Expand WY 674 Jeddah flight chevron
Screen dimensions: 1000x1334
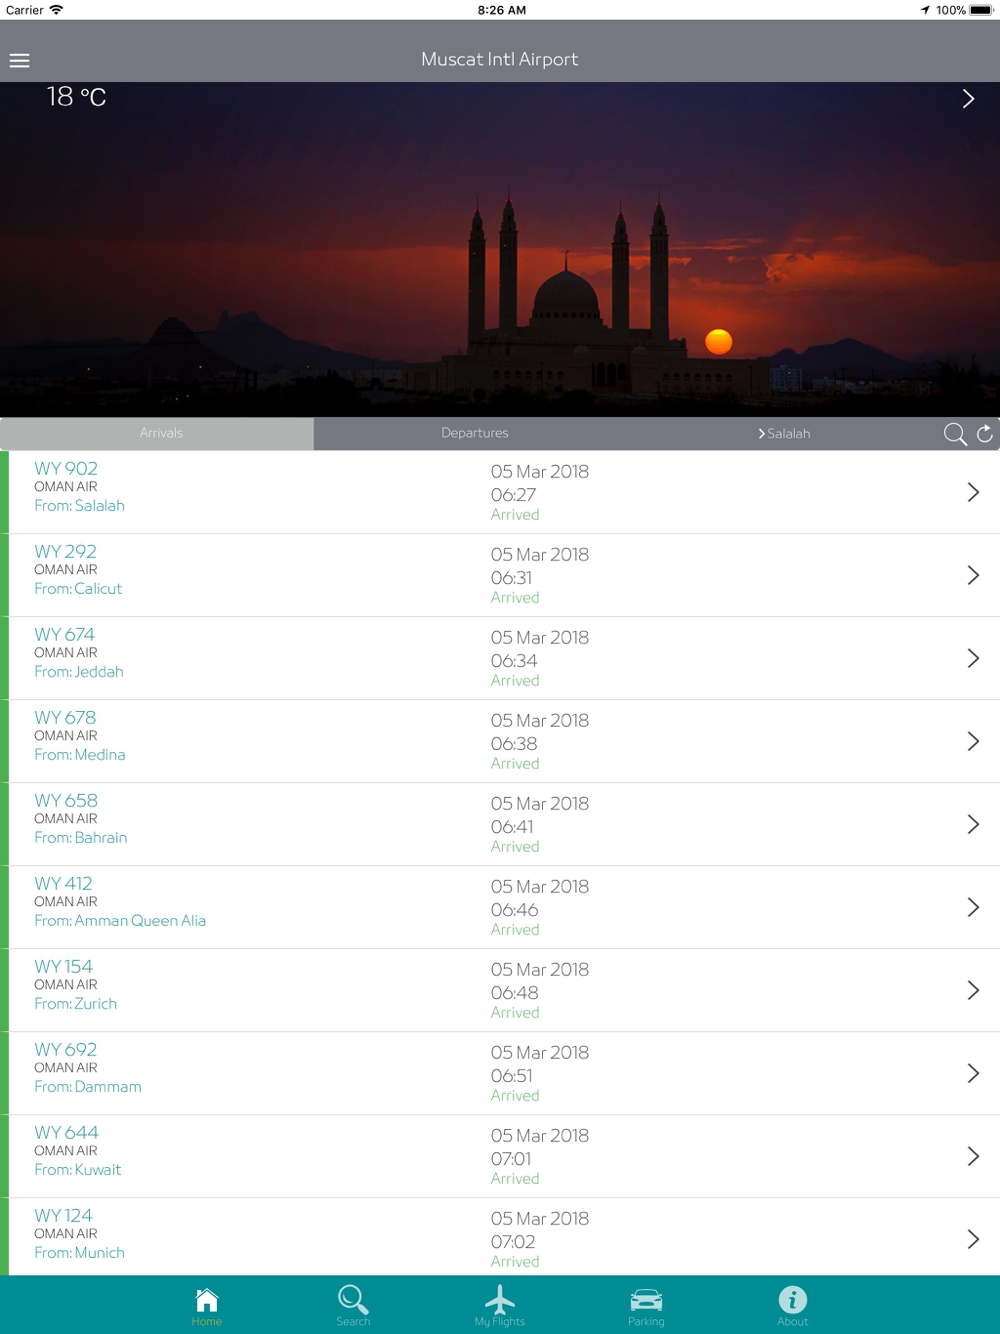tap(973, 658)
